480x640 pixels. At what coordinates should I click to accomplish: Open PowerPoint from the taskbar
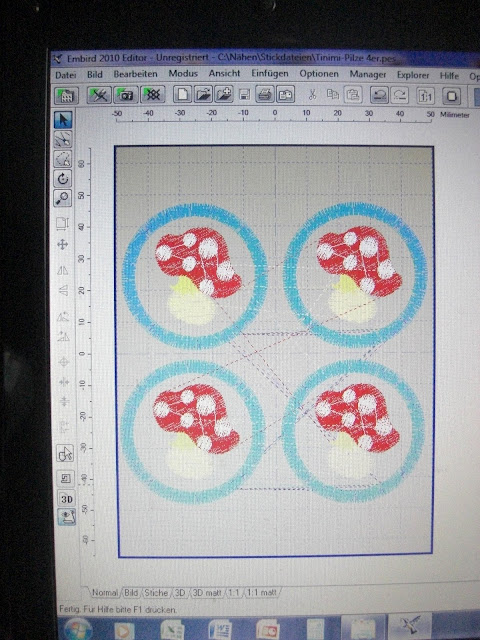[268, 631]
